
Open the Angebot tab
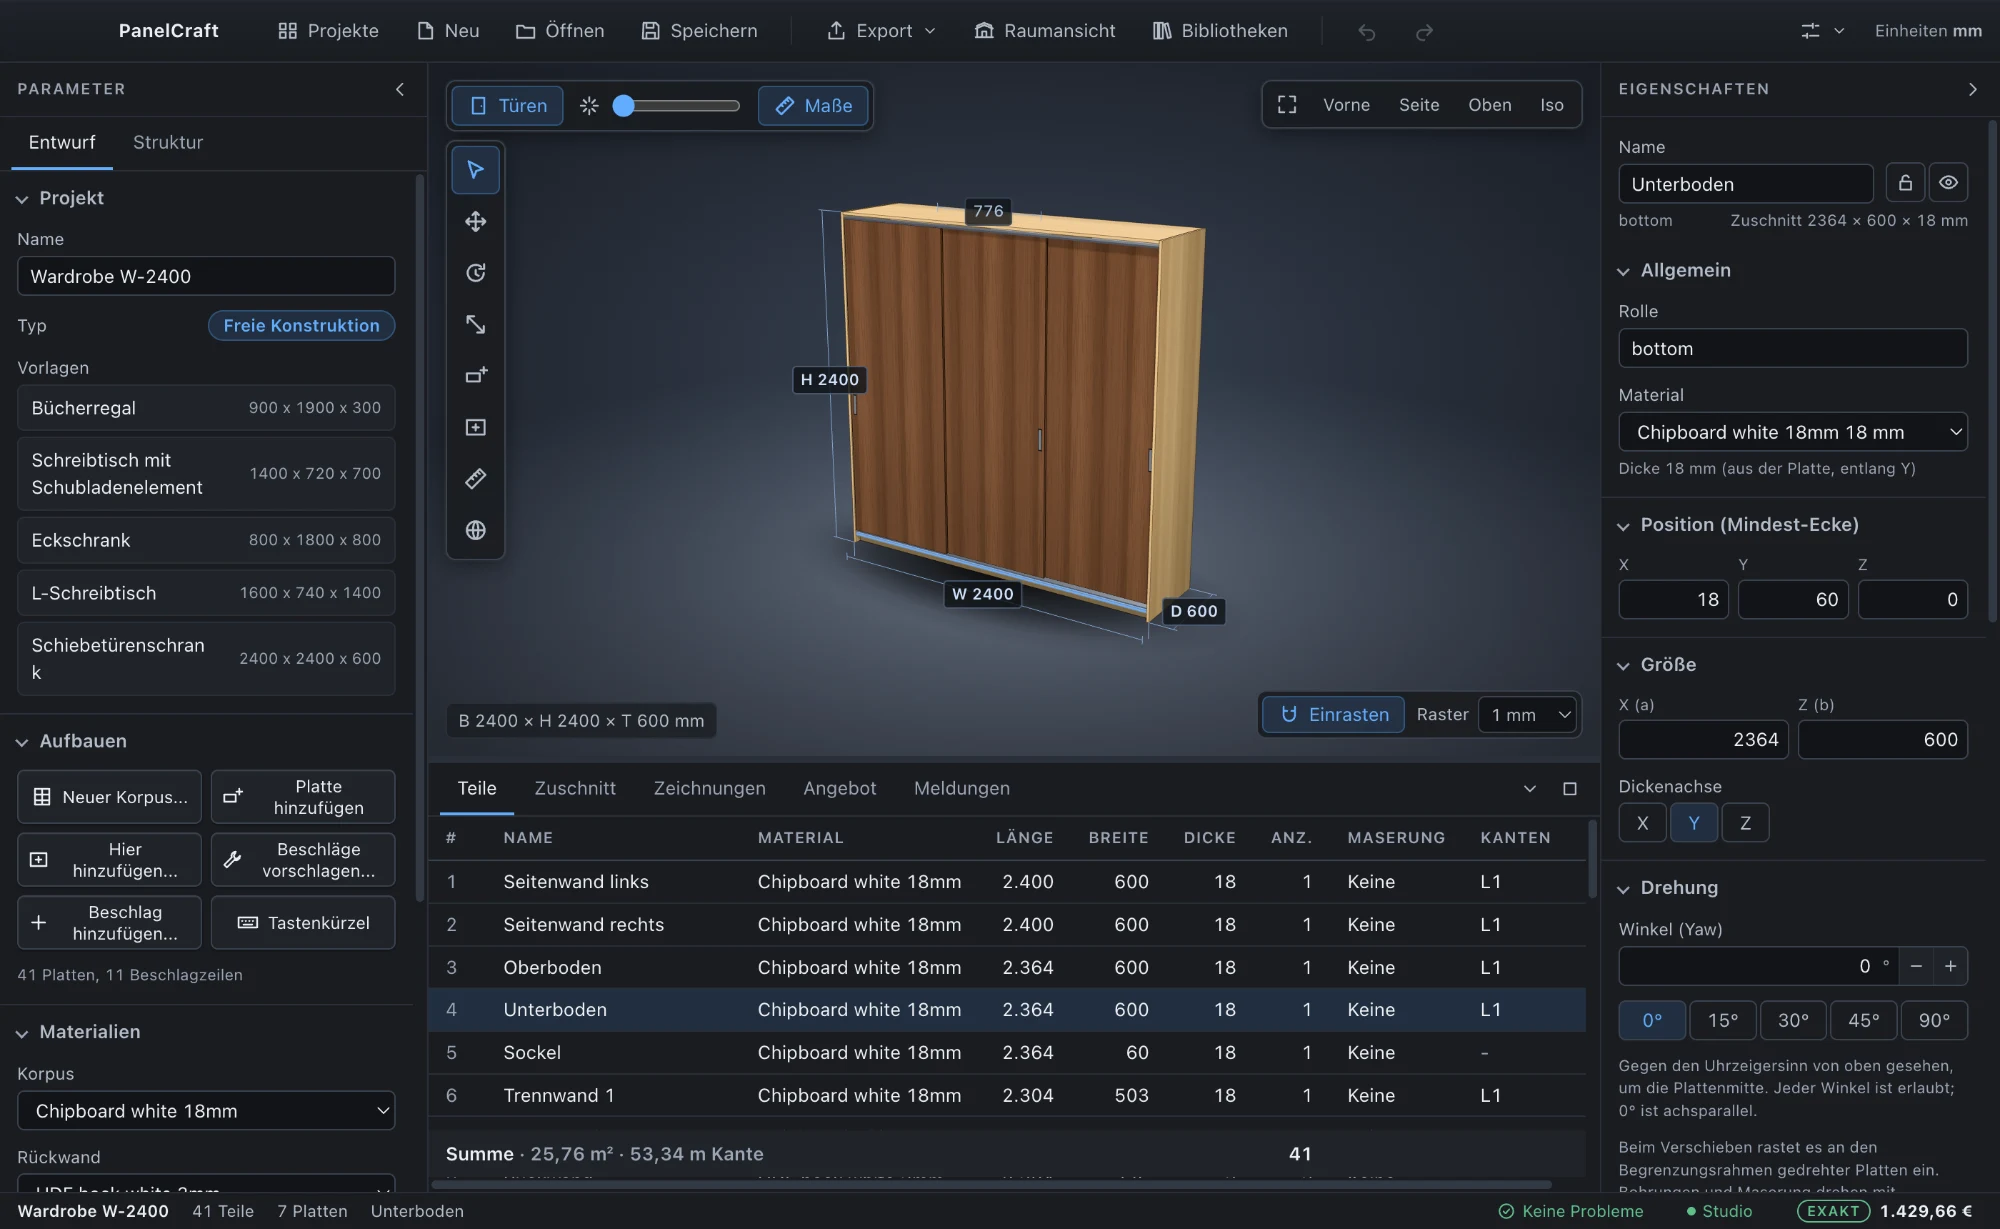pos(840,788)
